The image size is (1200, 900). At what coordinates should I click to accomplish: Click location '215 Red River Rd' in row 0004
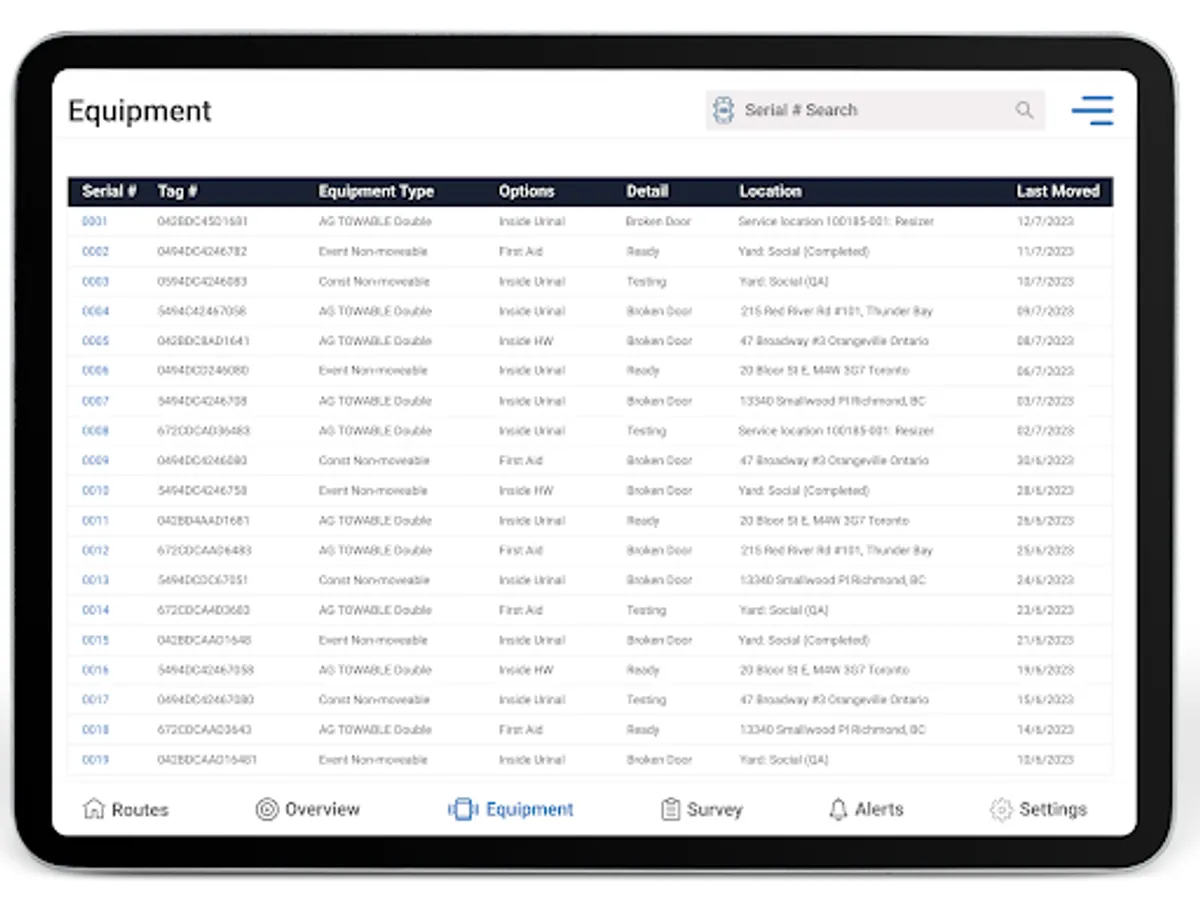point(836,311)
